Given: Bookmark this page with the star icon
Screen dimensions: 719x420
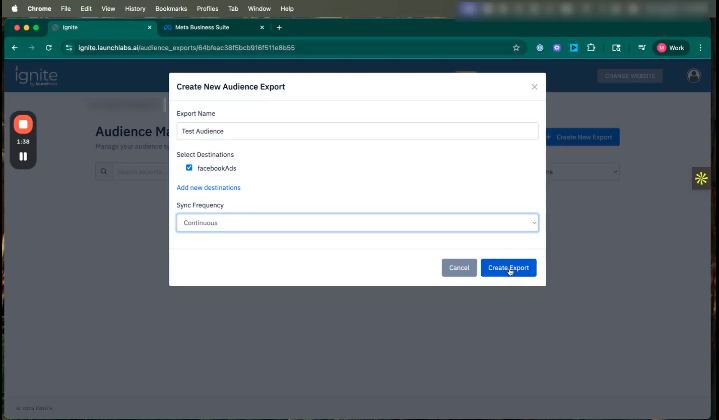Looking at the screenshot, I should 516,47.
